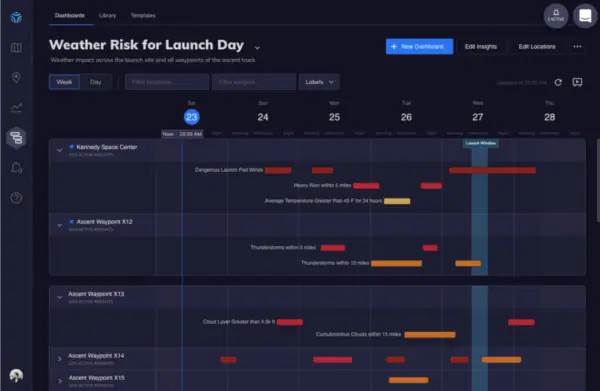Switch to the Dashboards tab

point(70,16)
